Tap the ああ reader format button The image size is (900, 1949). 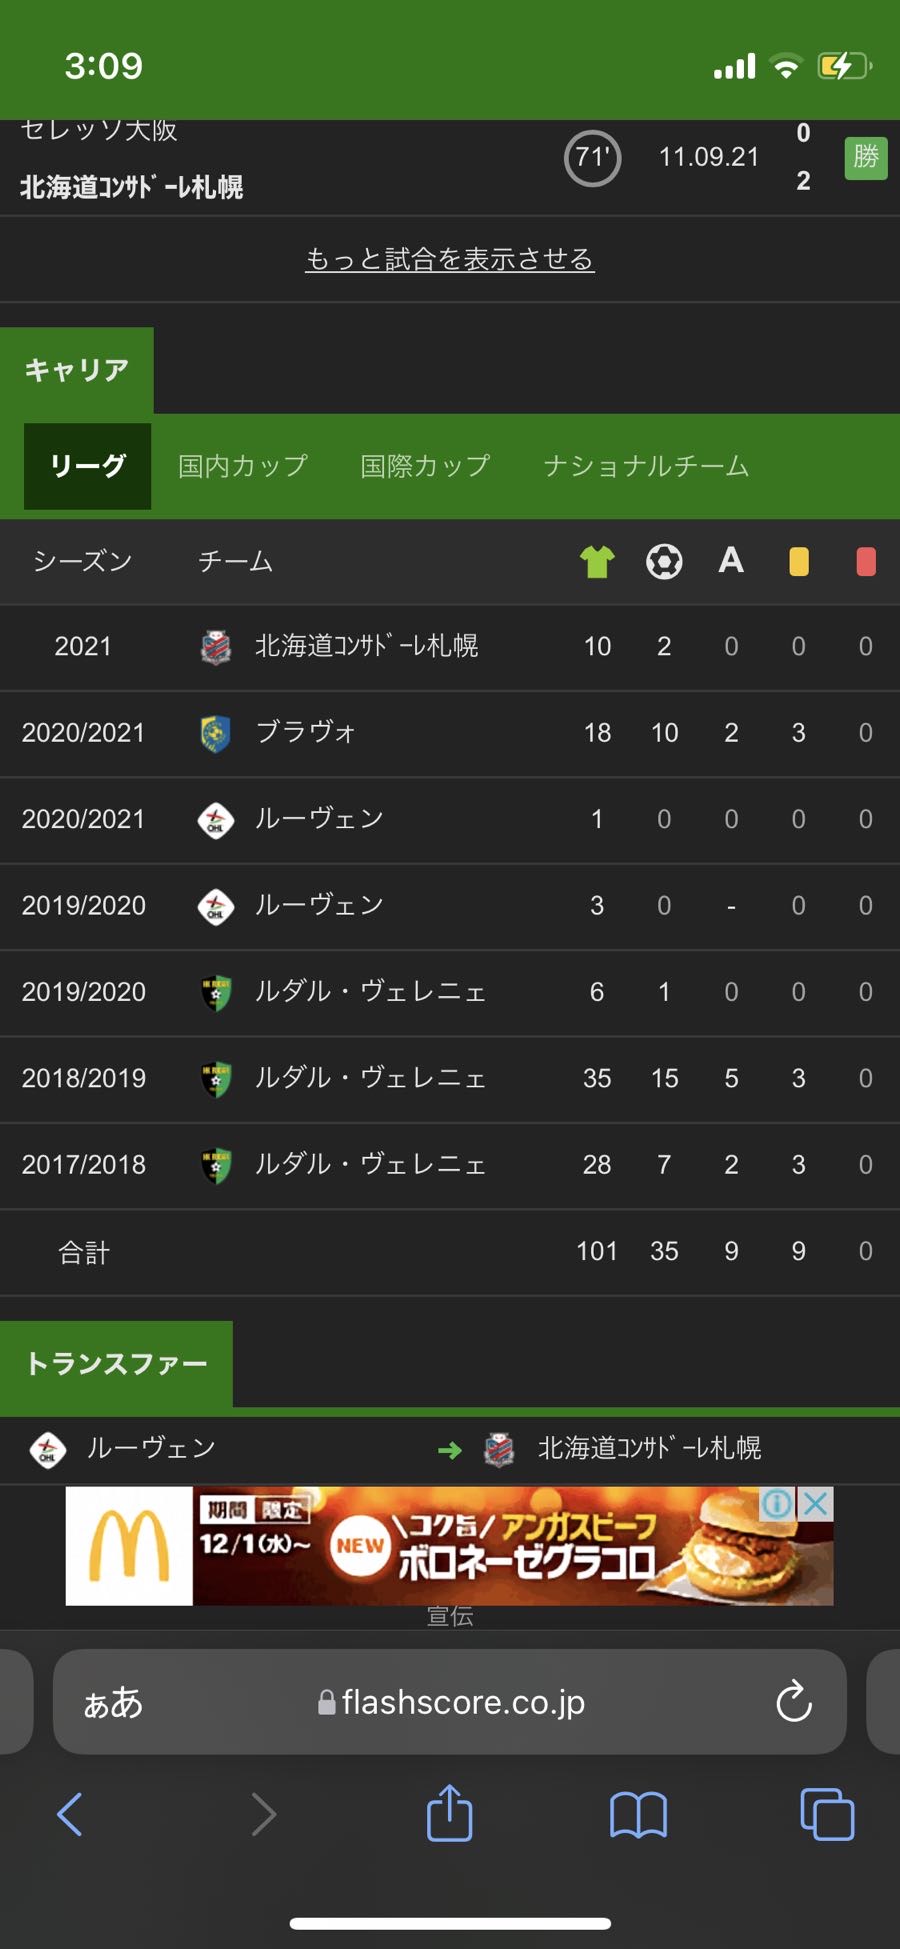113,1702
